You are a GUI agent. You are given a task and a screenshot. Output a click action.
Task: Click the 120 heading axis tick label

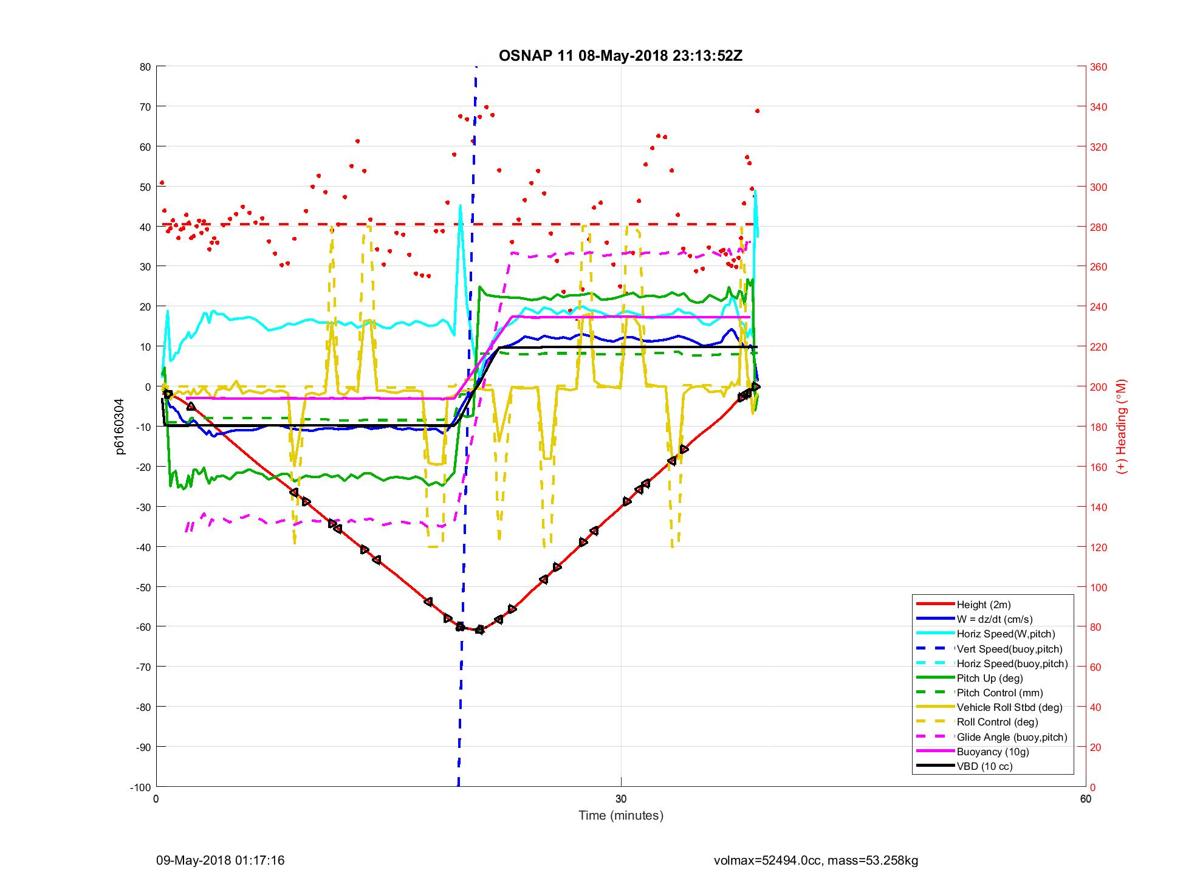point(1100,547)
